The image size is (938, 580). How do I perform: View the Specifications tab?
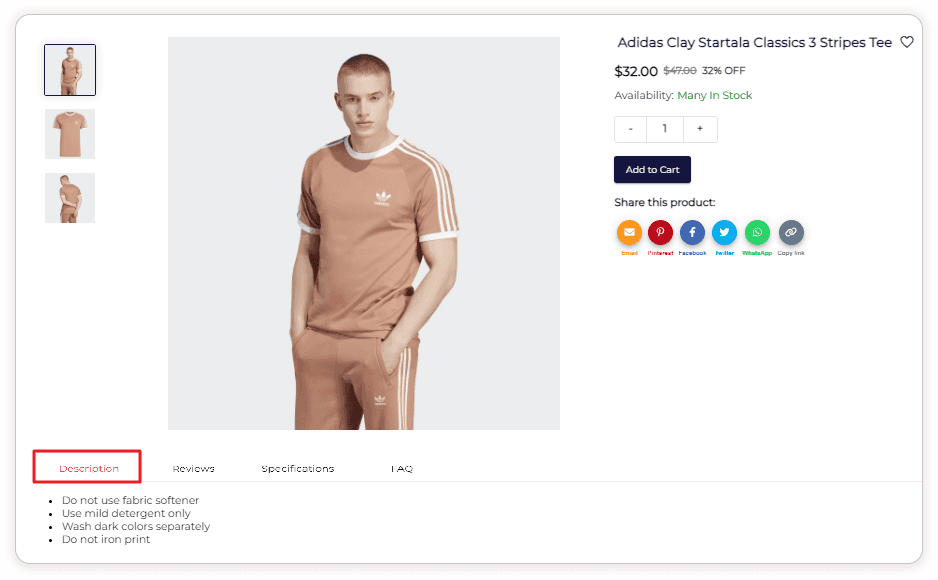tap(298, 468)
